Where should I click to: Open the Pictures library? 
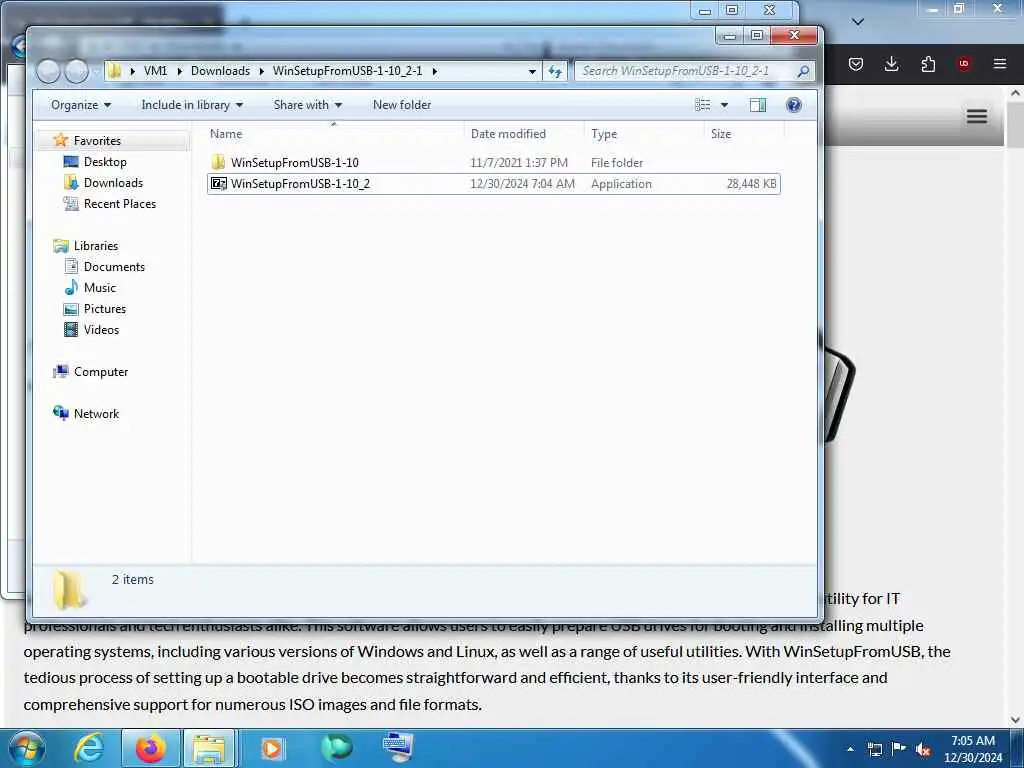click(104, 309)
